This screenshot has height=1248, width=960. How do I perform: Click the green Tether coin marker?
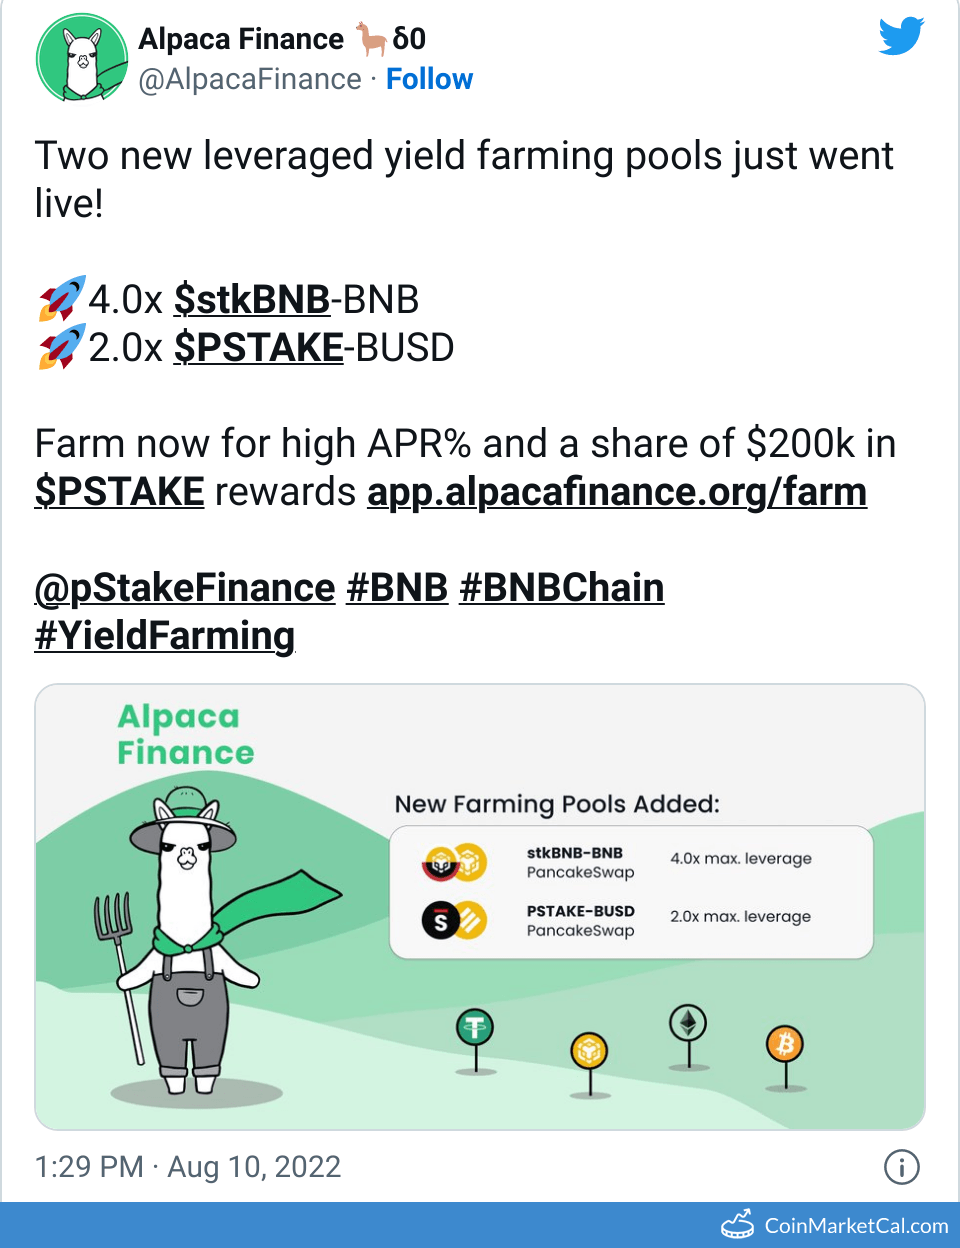(475, 1028)
